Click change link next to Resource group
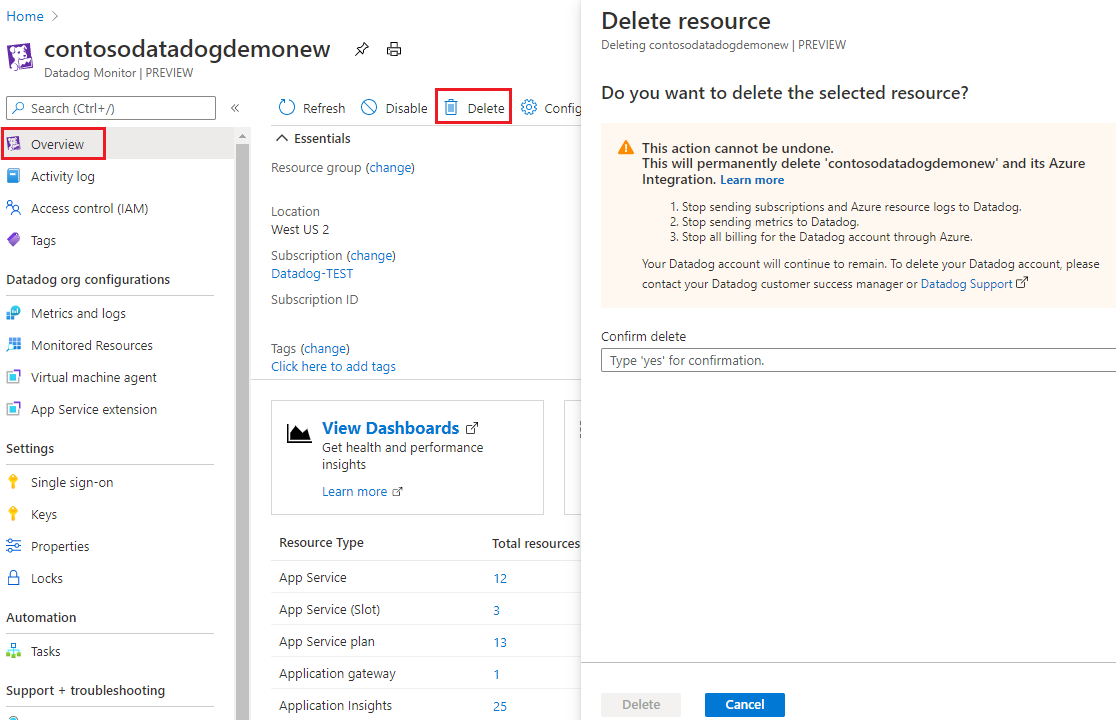This screenshot has width=1116, height=720. click(390, 168)
